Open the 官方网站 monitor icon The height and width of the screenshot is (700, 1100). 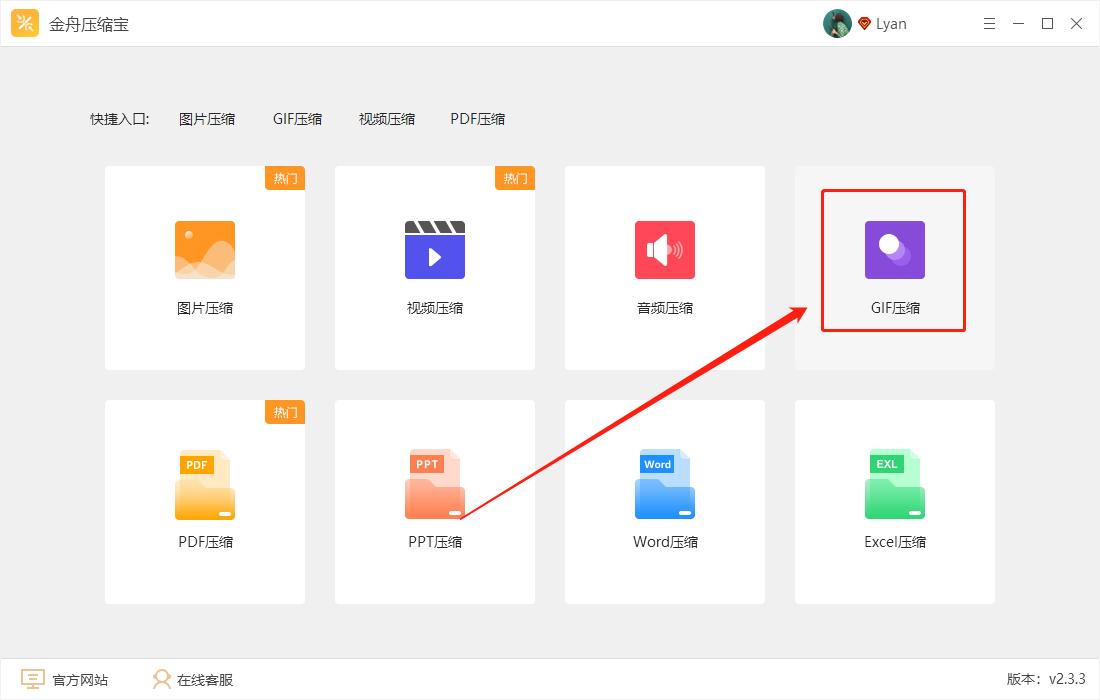[x=33, y=679]
